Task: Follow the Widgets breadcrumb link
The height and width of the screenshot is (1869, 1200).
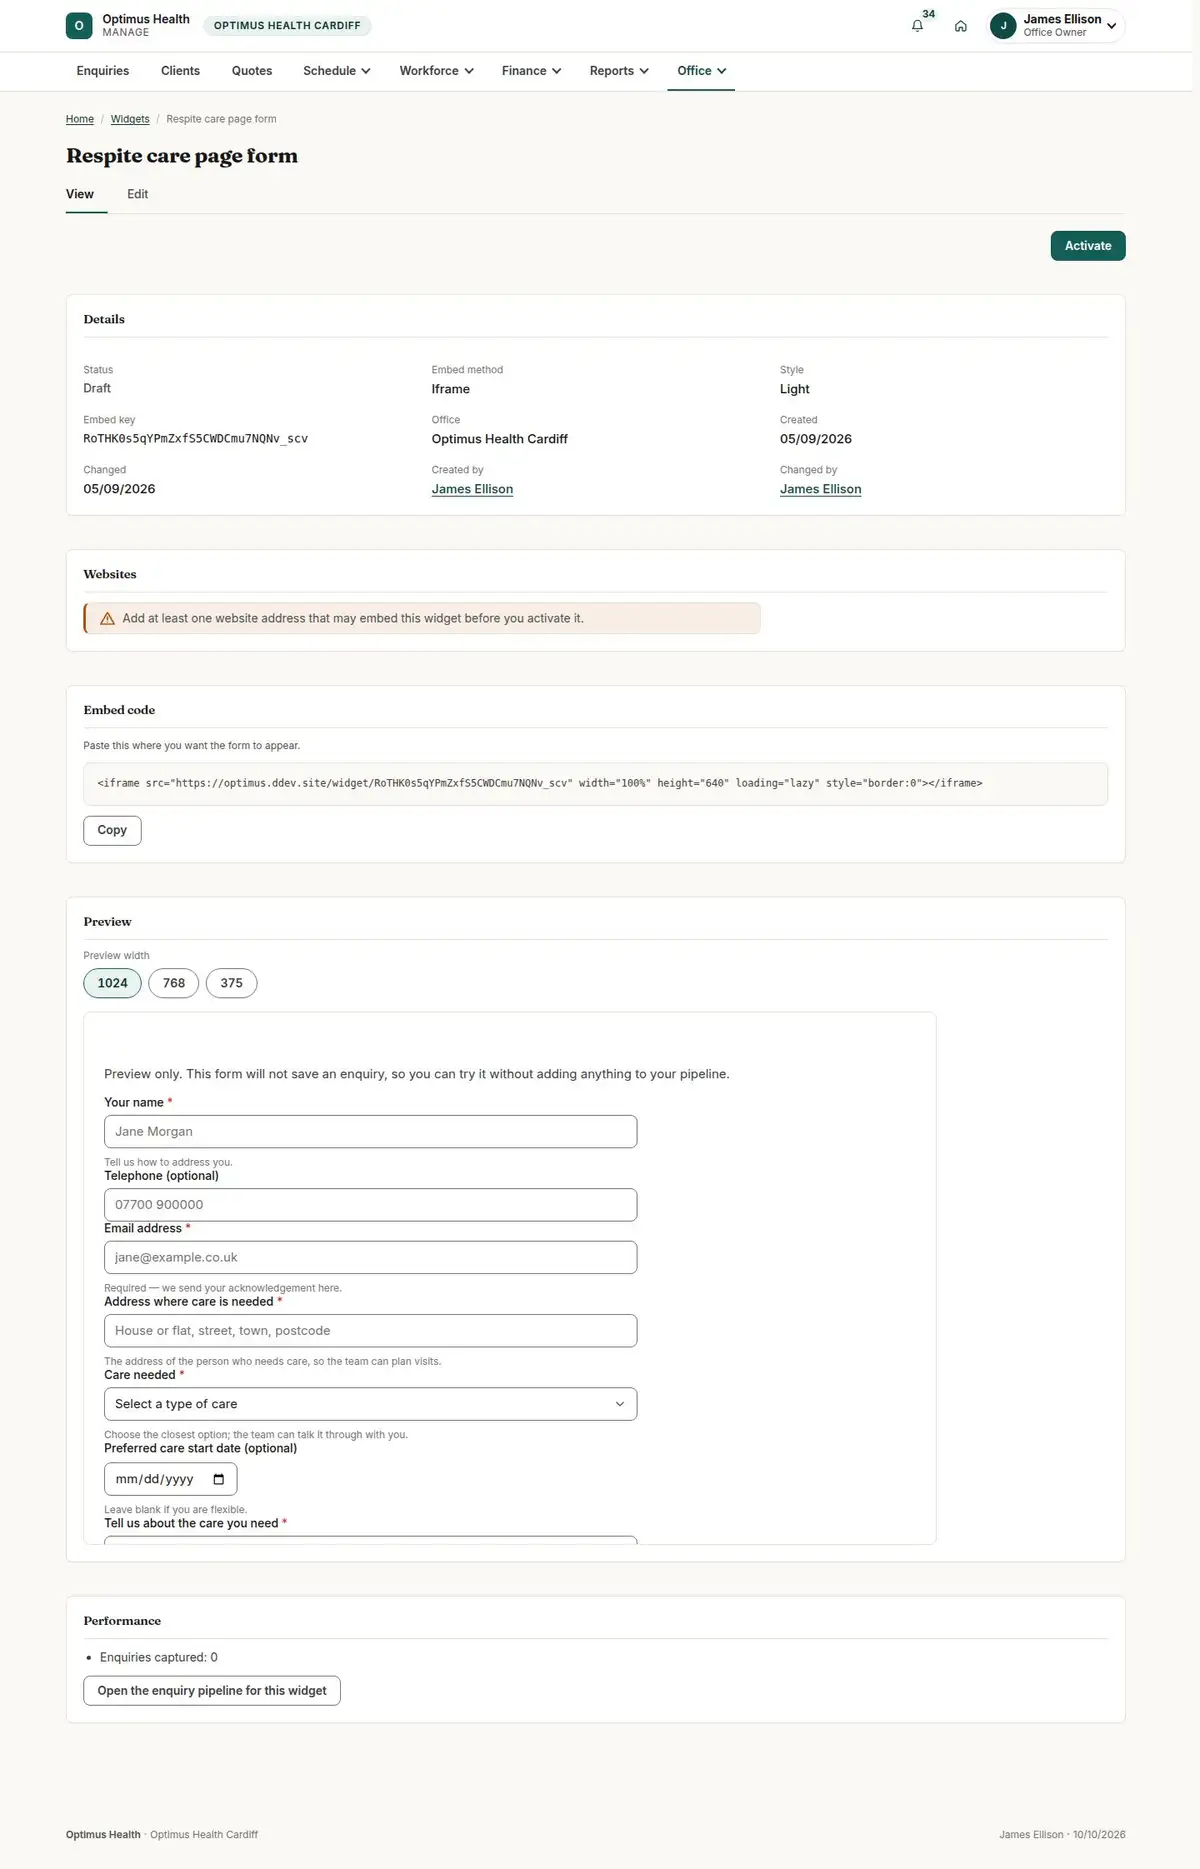Action: pyautogui.click(x=130, y=119)
